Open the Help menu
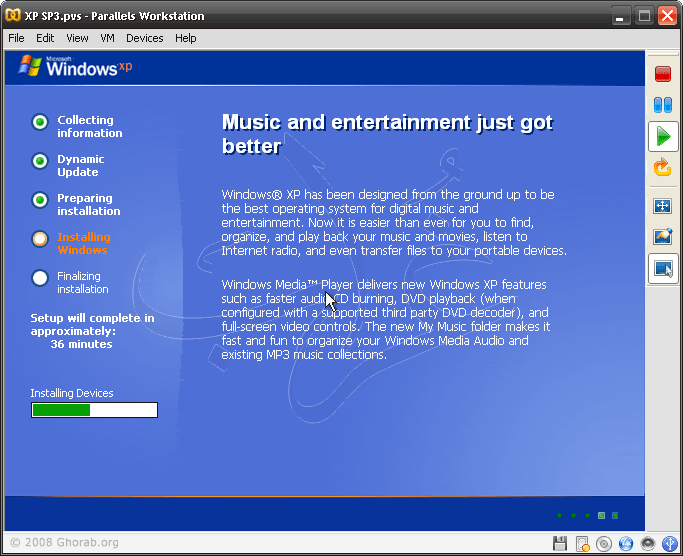 click(186, 38)
